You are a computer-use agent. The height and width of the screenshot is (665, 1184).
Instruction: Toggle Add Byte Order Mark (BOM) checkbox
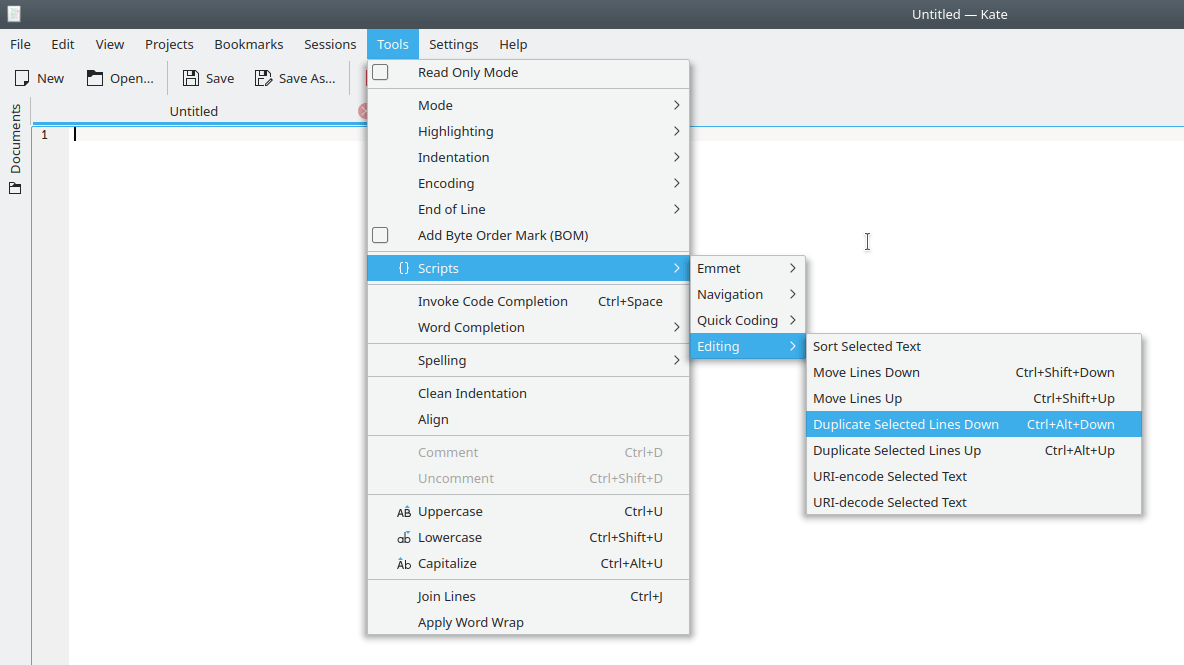(x=380, y=236)
